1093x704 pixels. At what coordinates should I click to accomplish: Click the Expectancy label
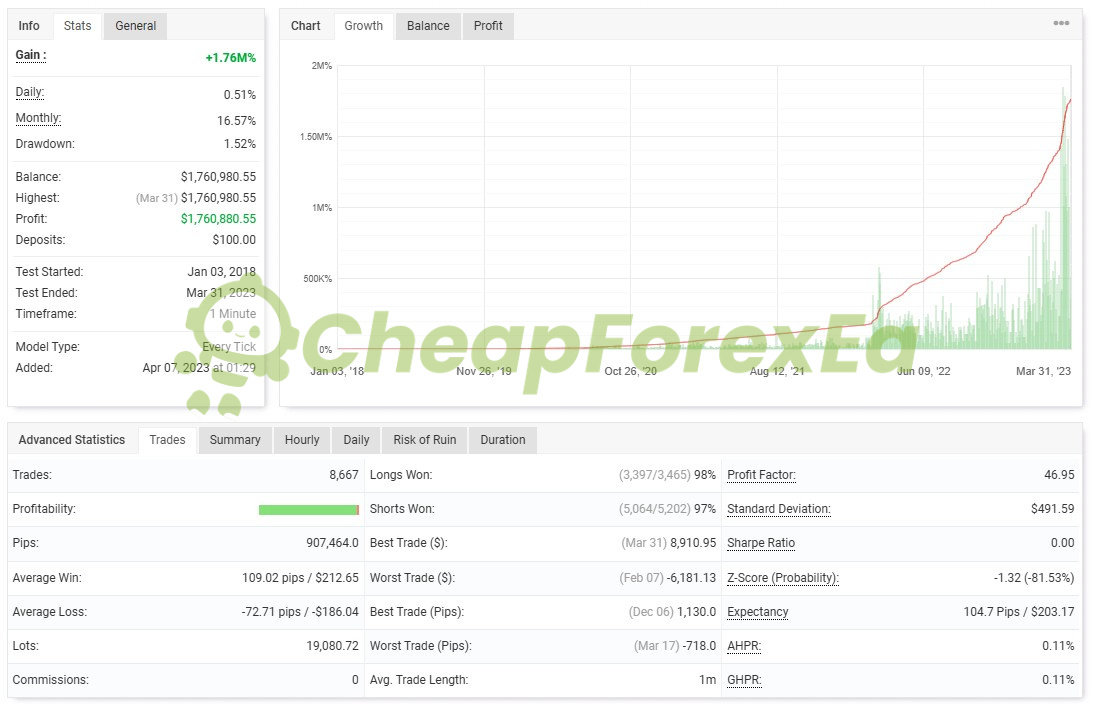coord(758,612)
